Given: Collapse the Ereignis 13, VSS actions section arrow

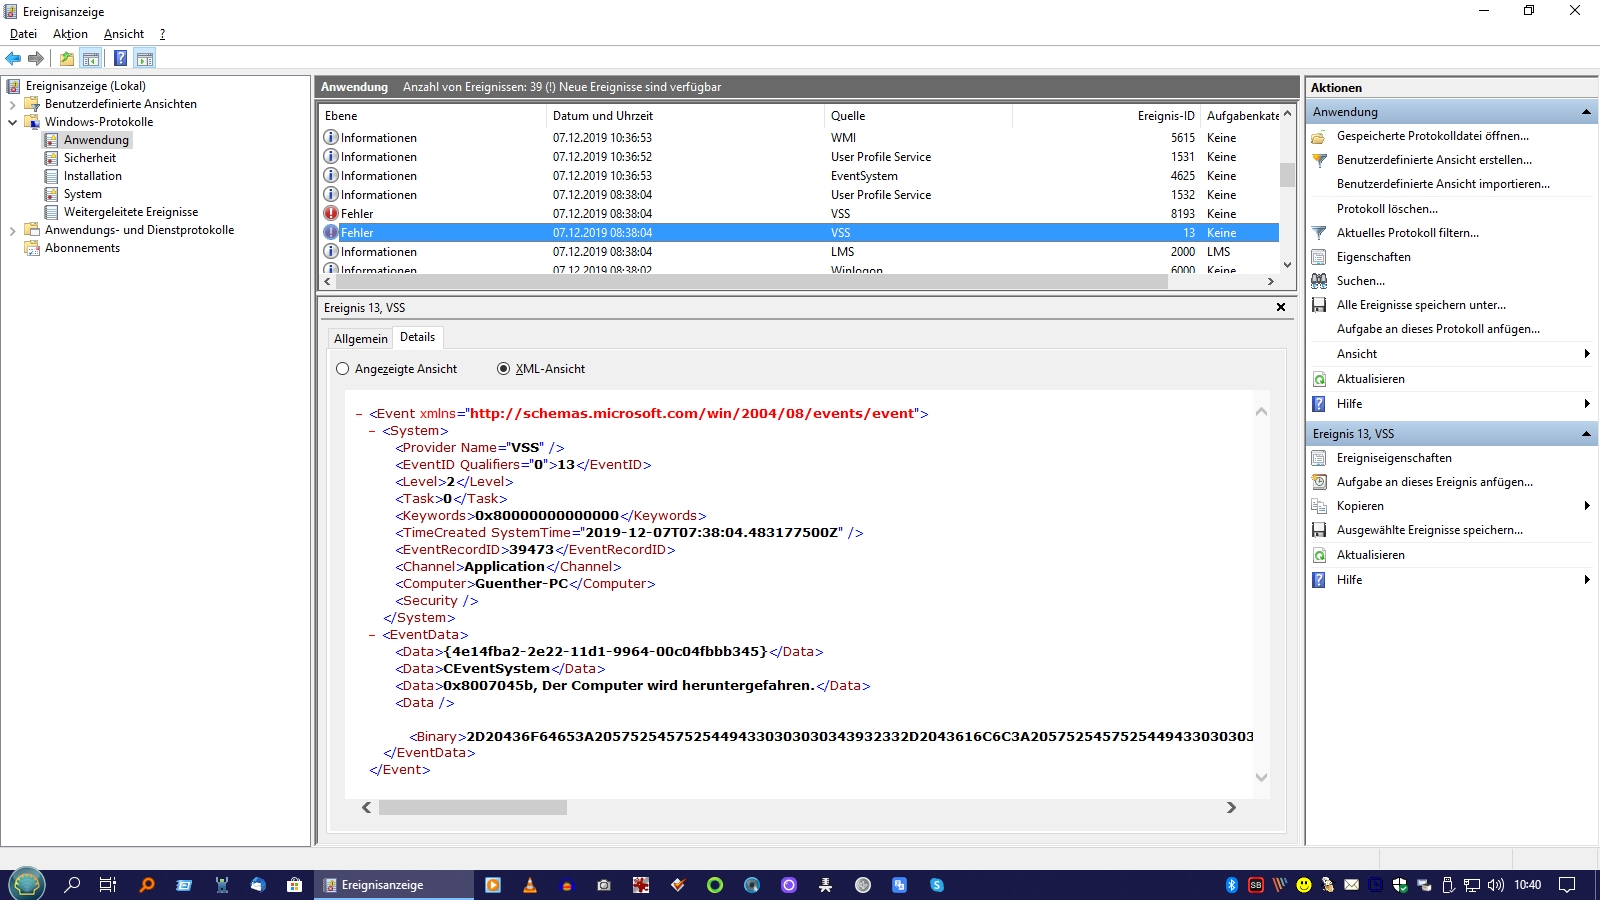Looking at the screenshot, I should (1586, 434).
